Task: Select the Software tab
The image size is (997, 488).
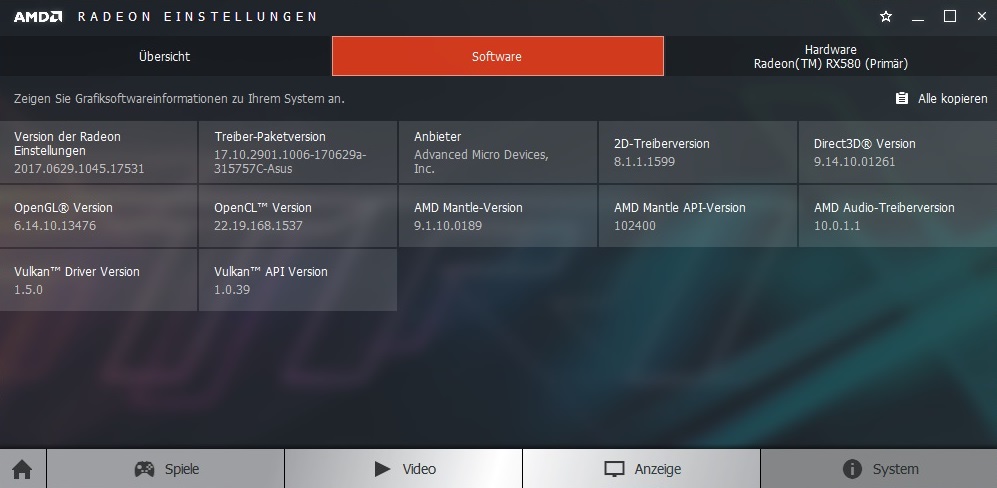Action: pos(498,56)
